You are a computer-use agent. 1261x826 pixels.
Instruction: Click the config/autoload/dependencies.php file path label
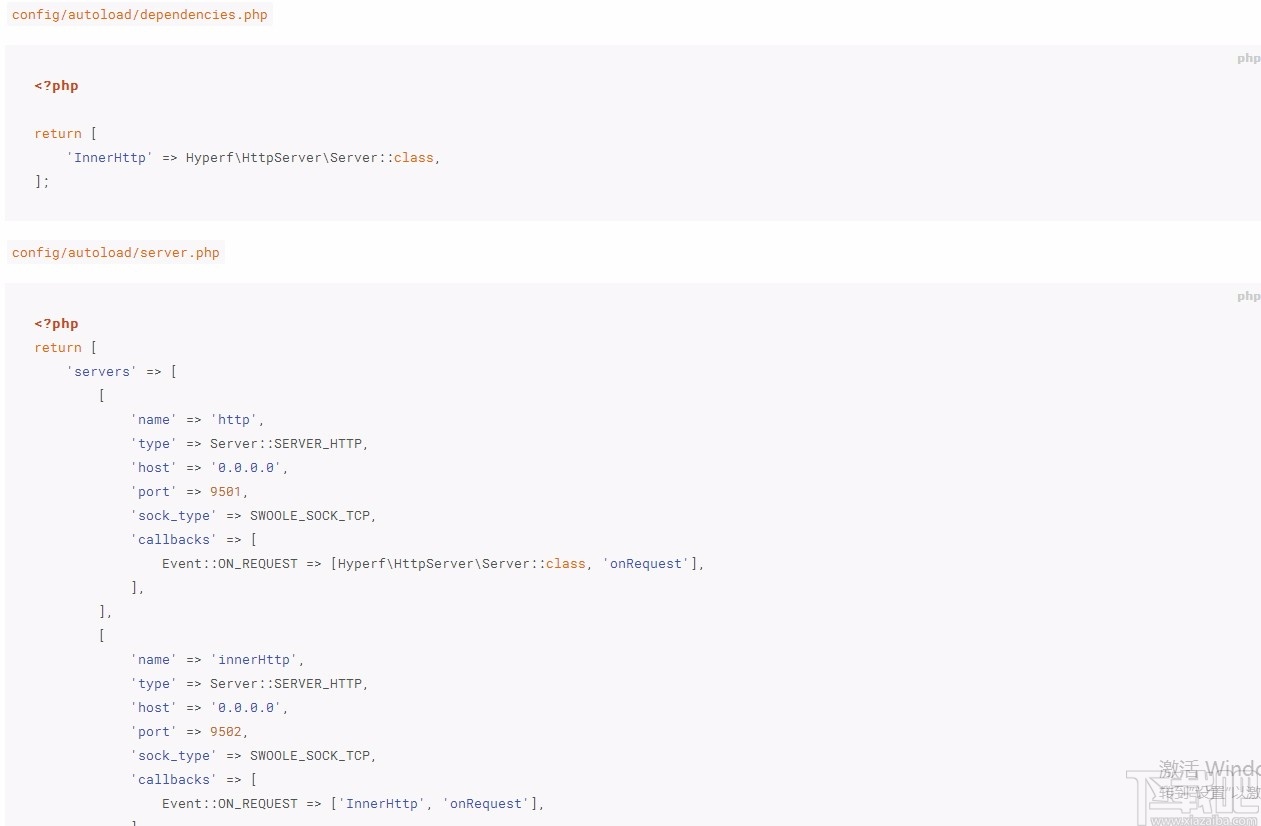139,15
